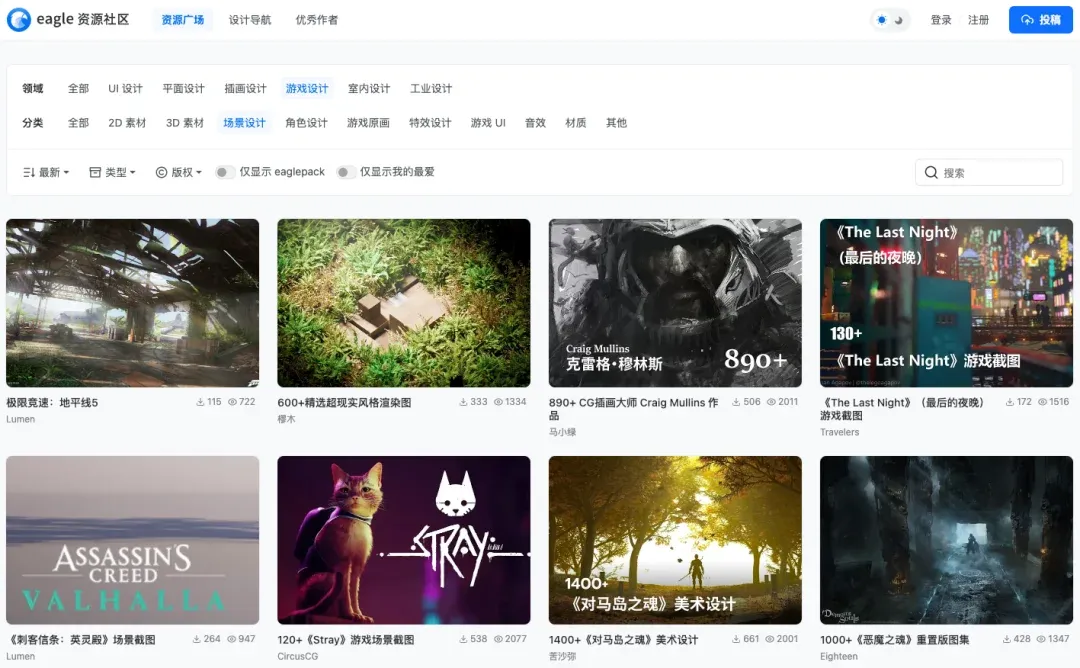Select the 室内设计 field filter
The height and width of the screenshot is (668, 1080).
pyautogui.click(x=369, y=88)
